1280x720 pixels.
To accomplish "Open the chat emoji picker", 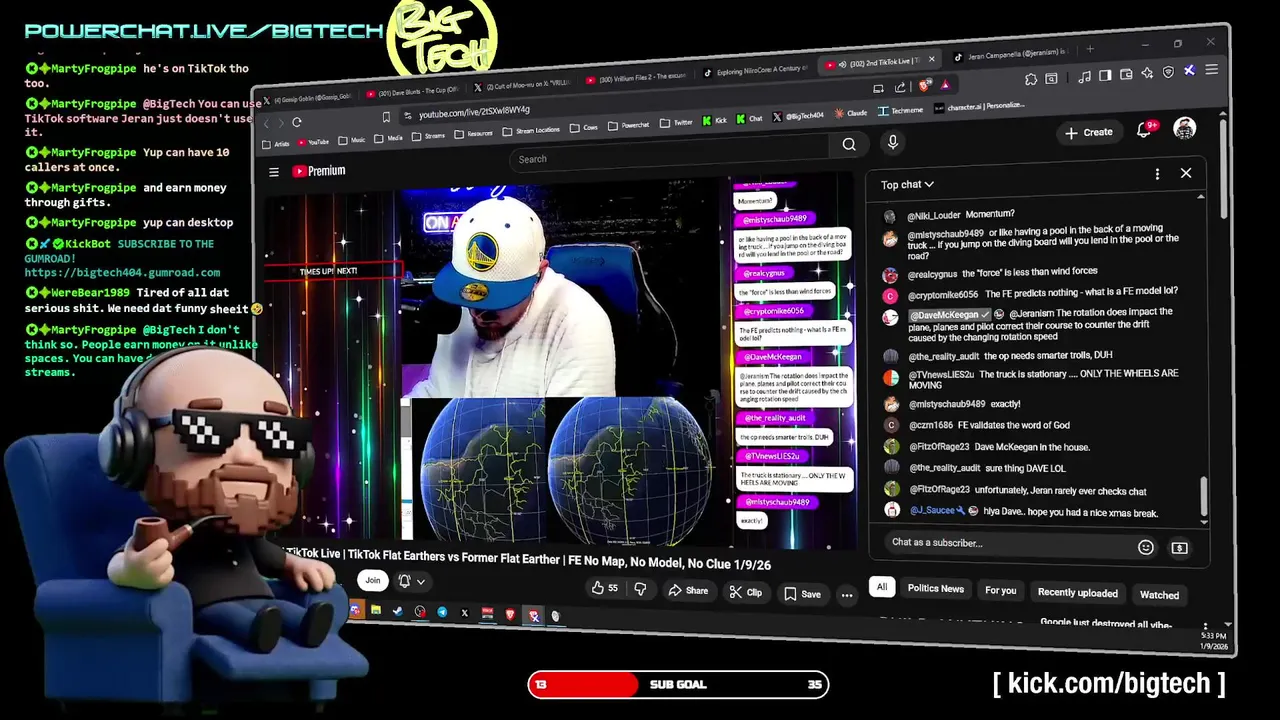I will (x=1146, y=547).
